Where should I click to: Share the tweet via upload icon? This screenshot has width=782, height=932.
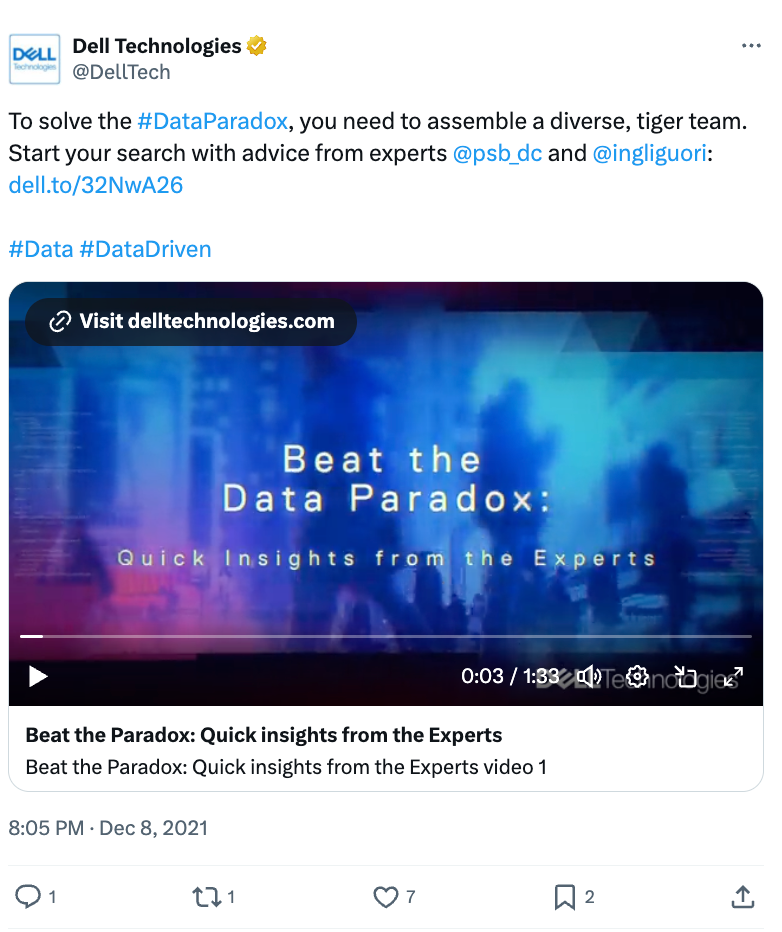743,896
